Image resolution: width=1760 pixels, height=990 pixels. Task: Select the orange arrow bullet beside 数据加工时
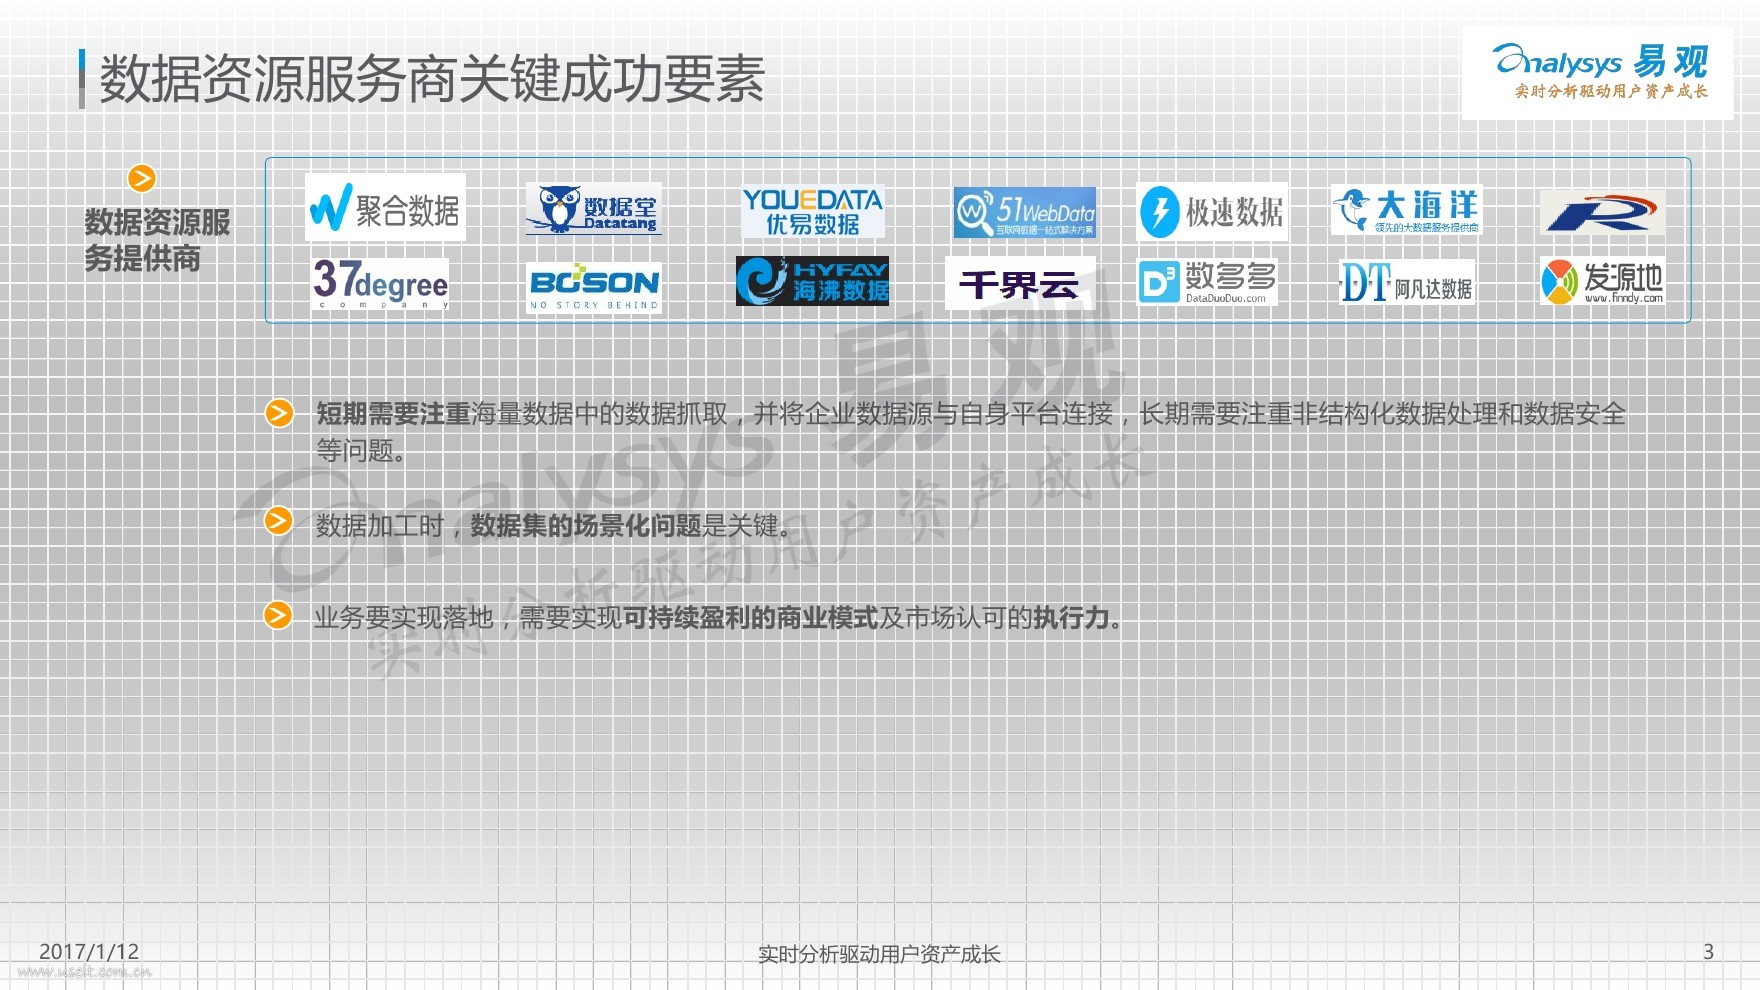[x=279, y=521]
